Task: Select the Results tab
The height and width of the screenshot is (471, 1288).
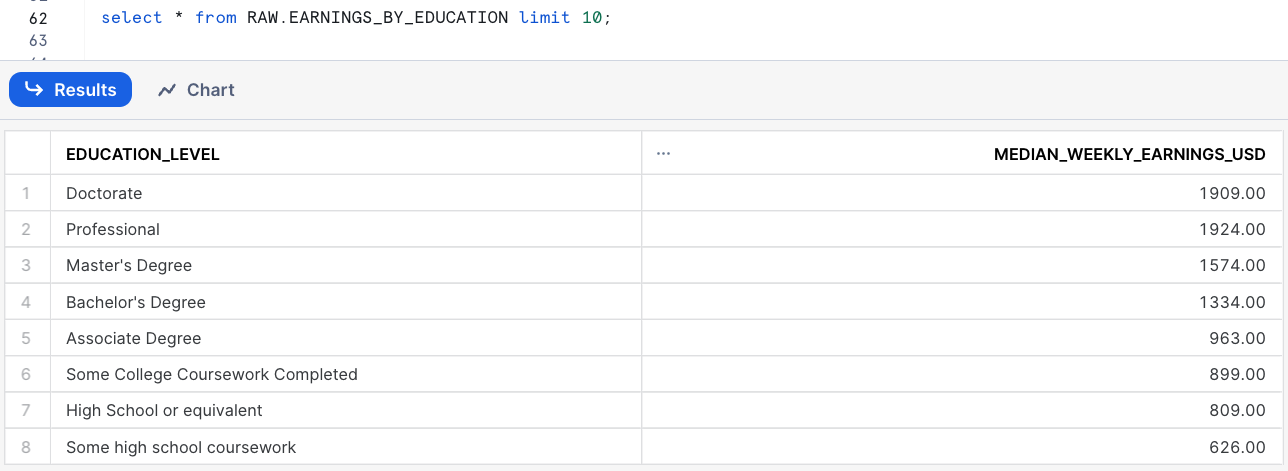Action: pos(71,90)
